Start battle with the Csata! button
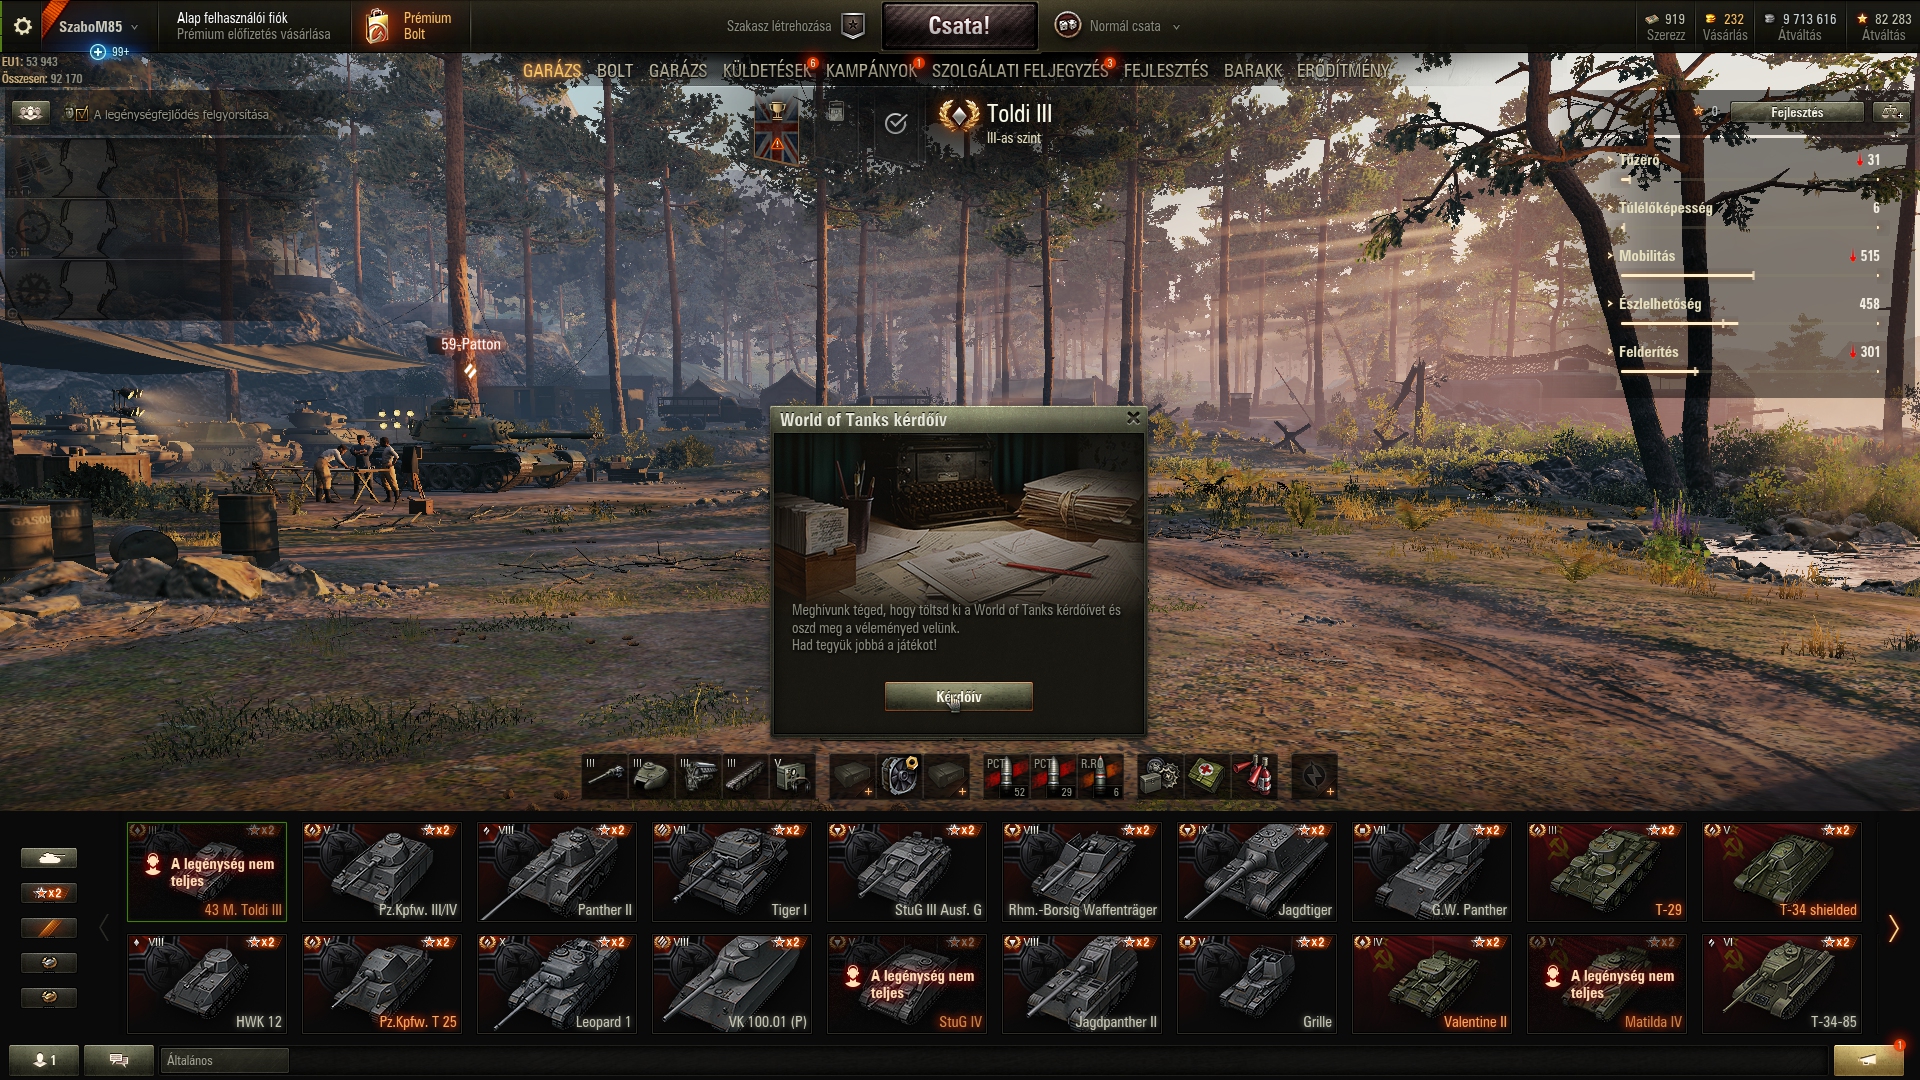This screenshot has height=1080, width=1920. point(959,26)
